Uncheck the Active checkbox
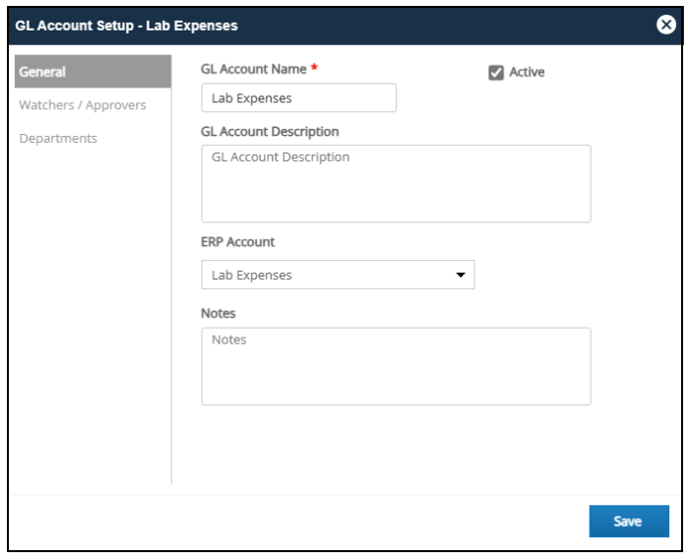 coord(496,72)
